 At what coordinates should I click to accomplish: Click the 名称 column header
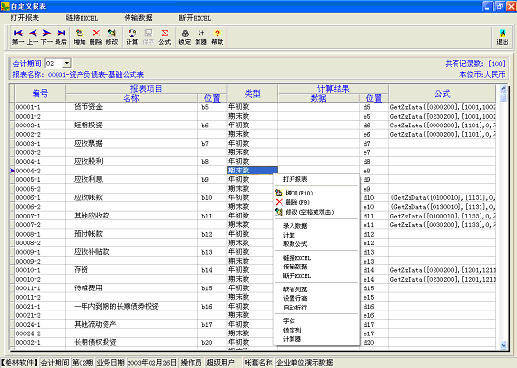coord(132,98)
